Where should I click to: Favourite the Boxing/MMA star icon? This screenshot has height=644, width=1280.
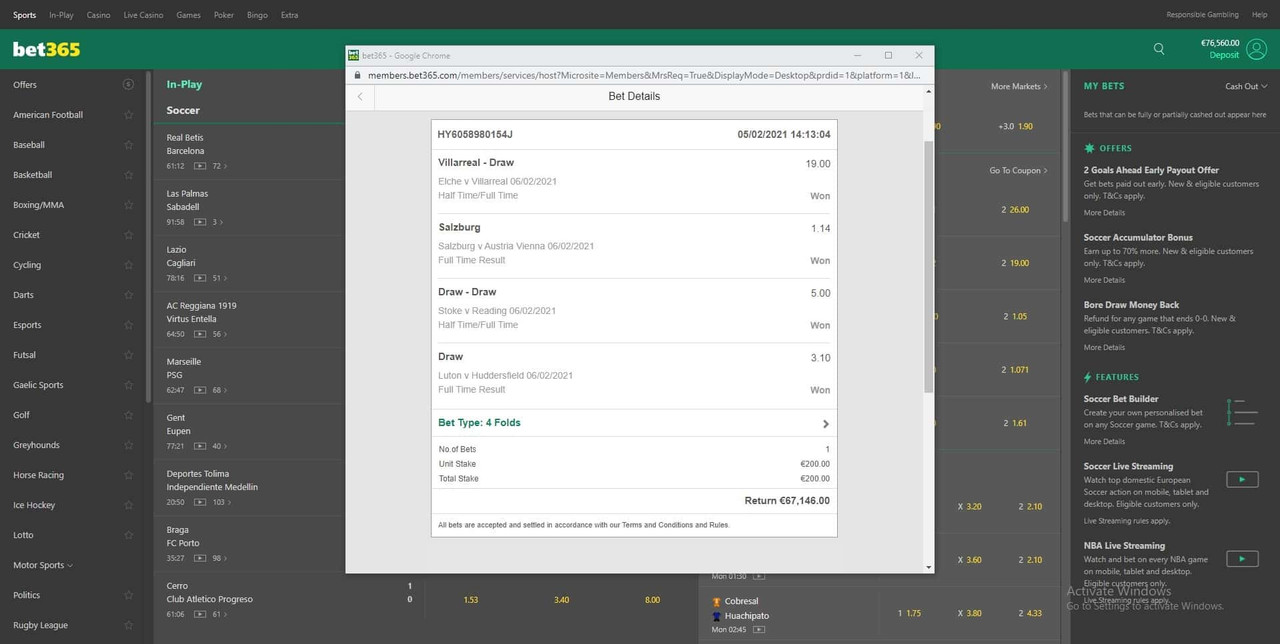click(128, 205)
